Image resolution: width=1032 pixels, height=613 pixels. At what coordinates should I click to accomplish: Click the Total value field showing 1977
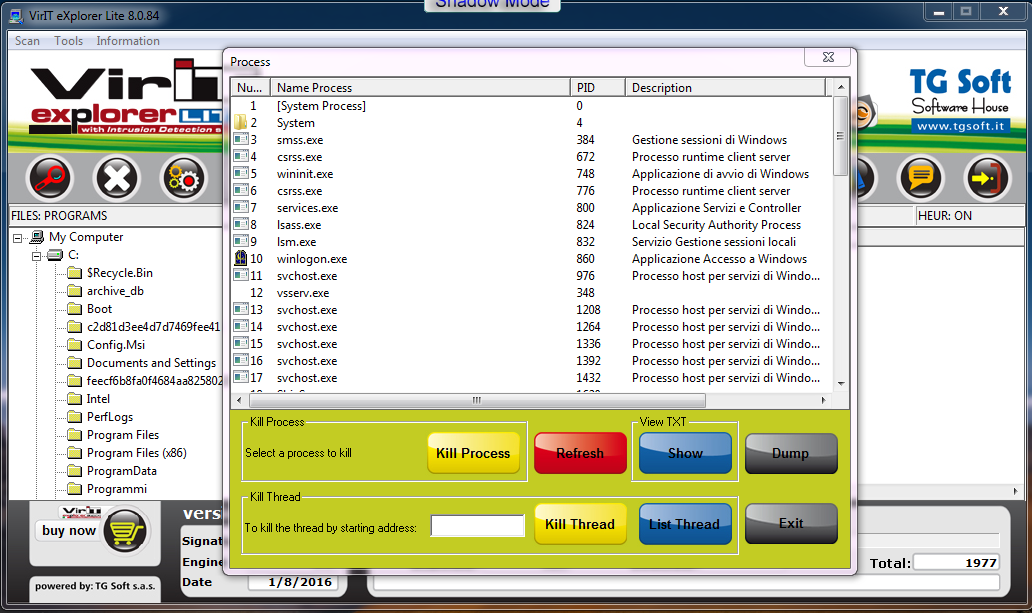coord(956,563)
